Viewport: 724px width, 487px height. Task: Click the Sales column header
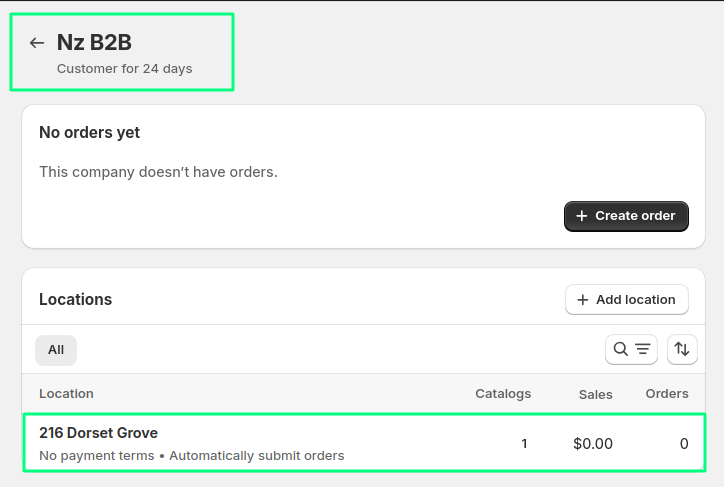tap(595, 394)
